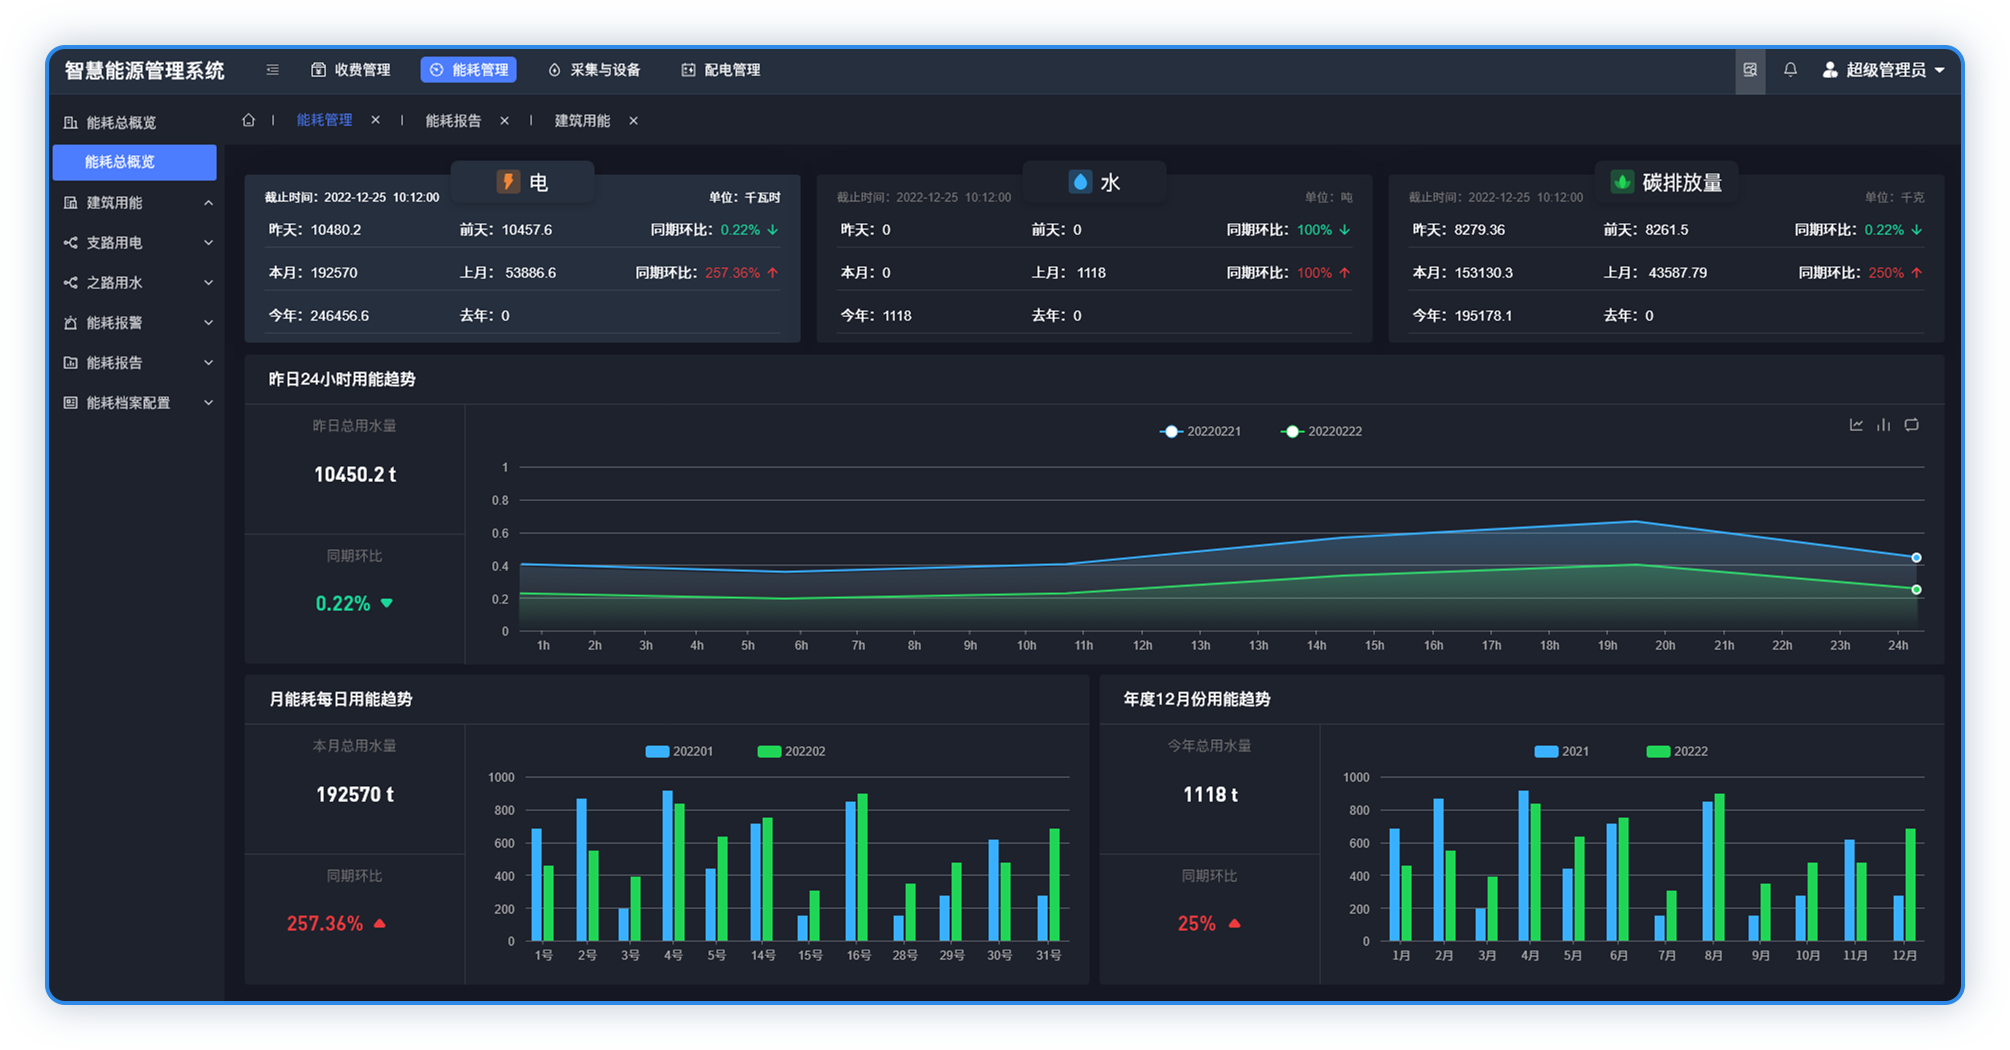The width and height of the screenshot is (2010, 1050).
Task: Click the 月能耗每日用能趋势 heading
Action: (340, 699)
